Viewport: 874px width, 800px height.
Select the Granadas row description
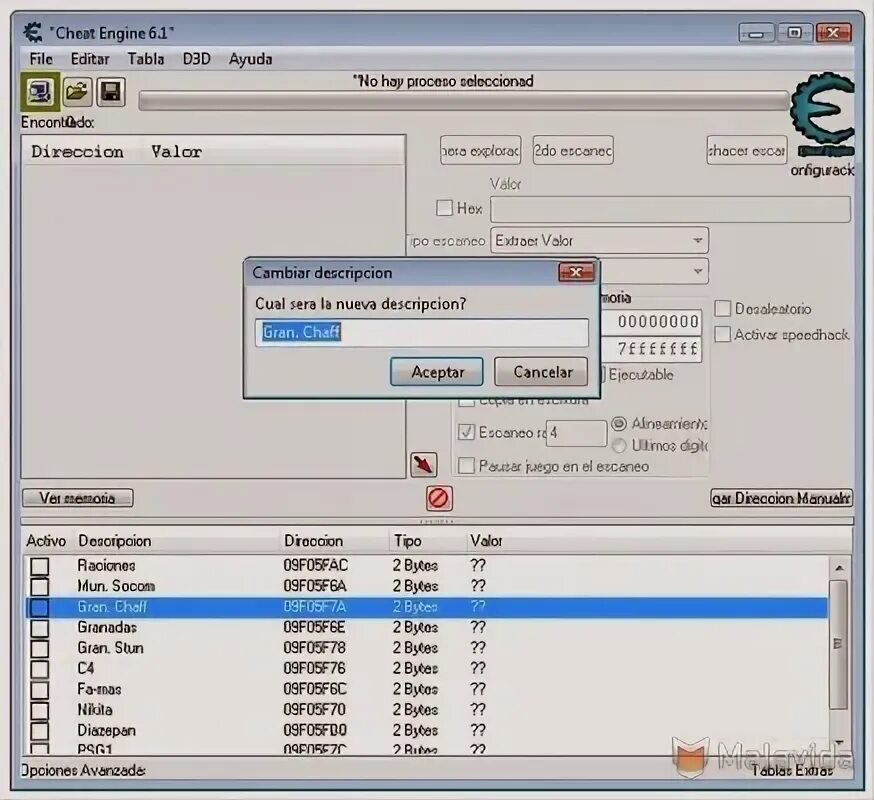click(x=107, y=627)
